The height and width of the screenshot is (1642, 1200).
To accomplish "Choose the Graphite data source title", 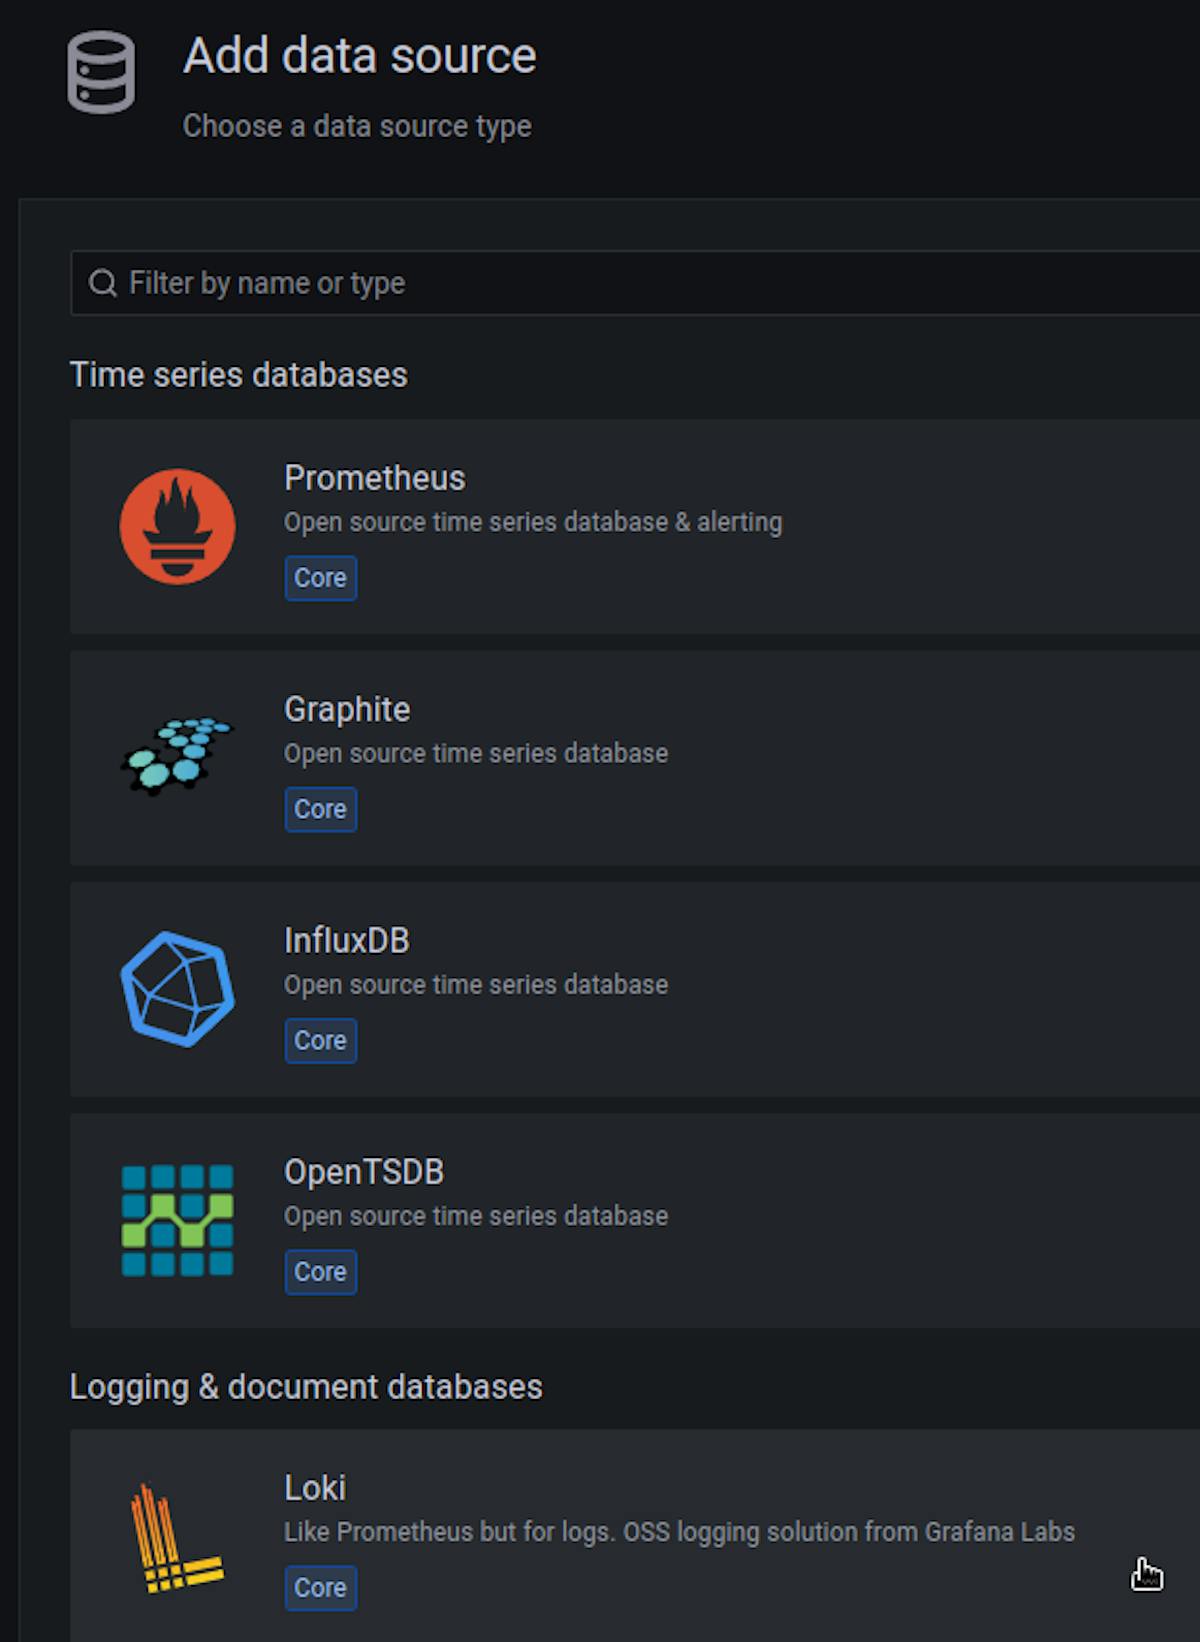I will point(346,709).
